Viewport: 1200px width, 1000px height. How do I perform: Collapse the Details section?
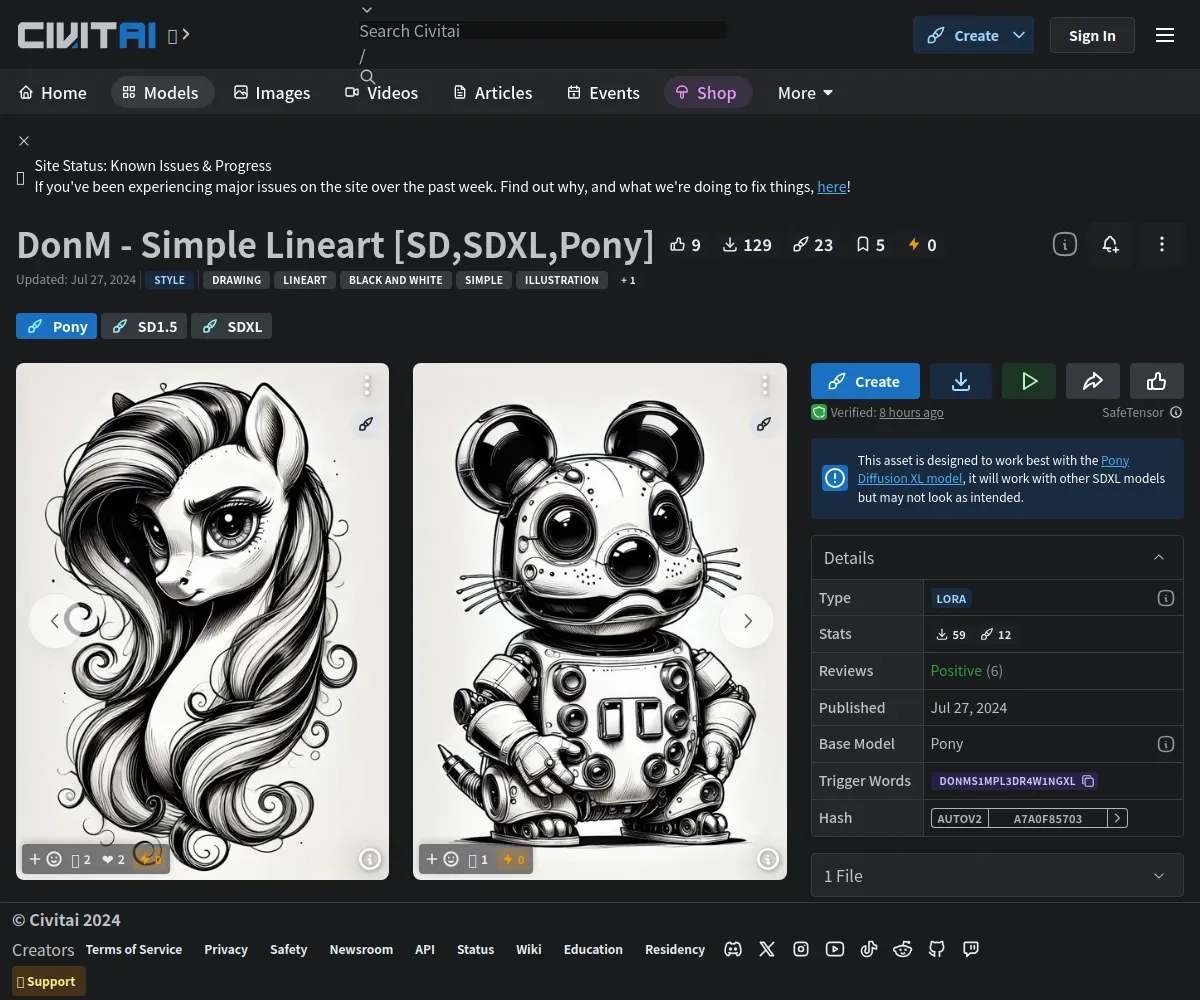coord(1159,558)
